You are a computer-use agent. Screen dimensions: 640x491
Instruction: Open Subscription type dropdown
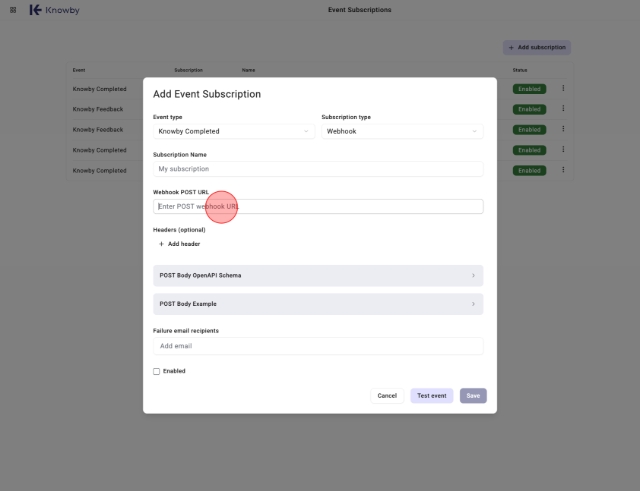pos(402,131)
